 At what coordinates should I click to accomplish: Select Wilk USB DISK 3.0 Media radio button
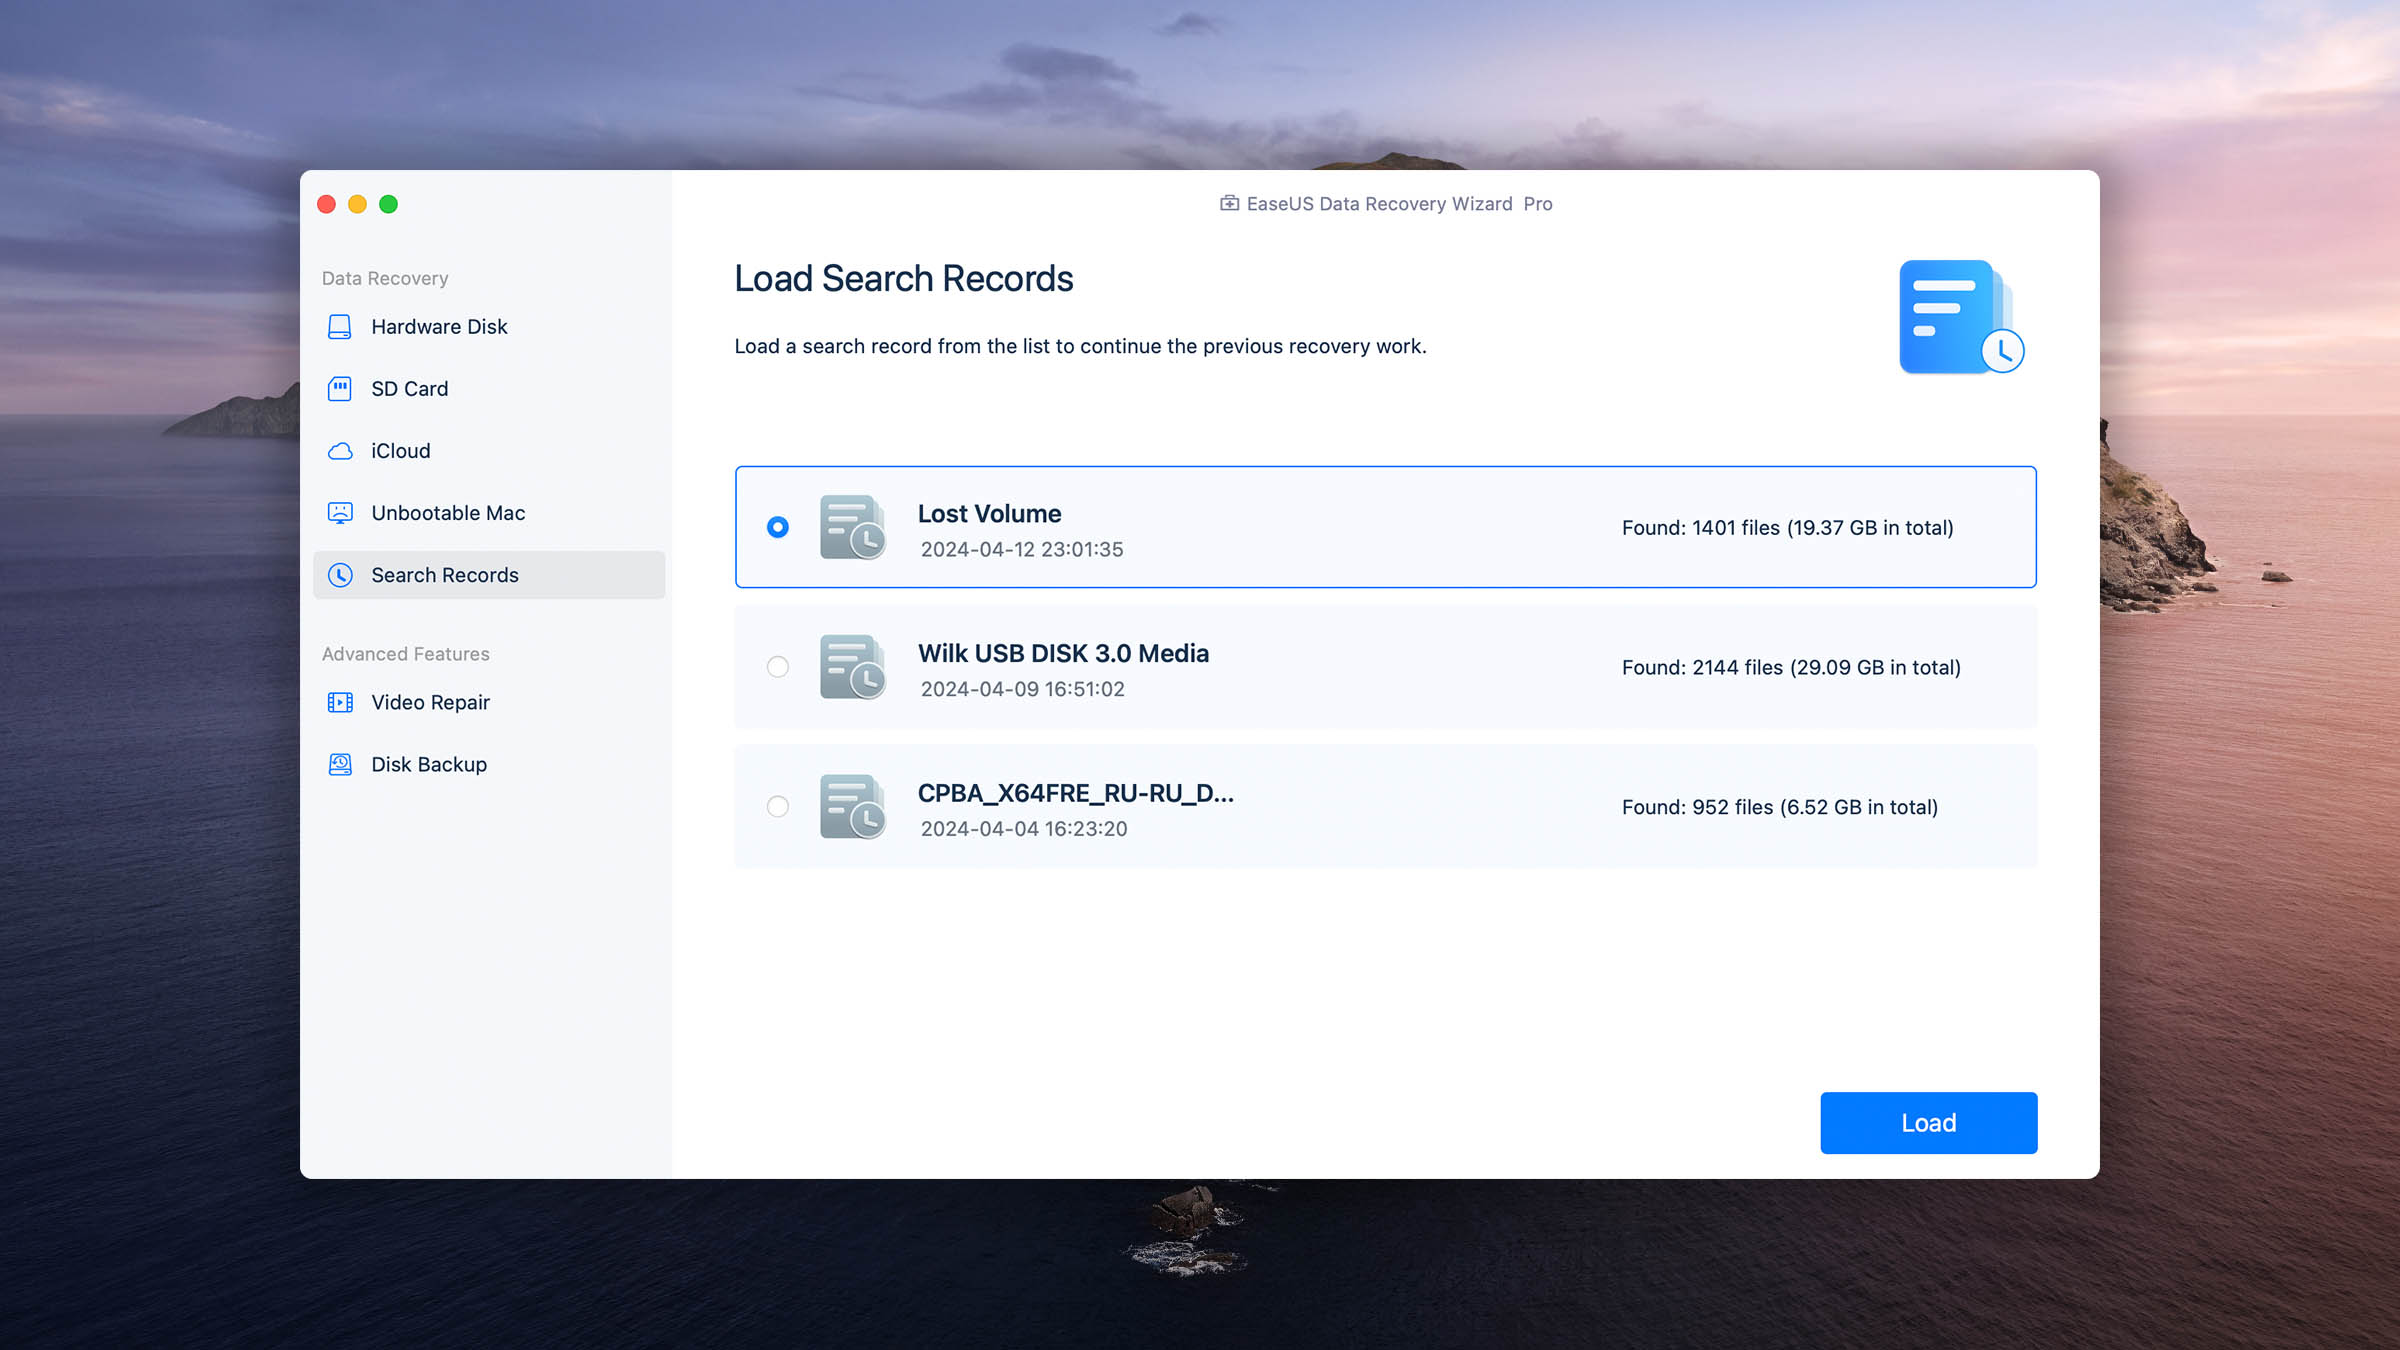point(777,667)
